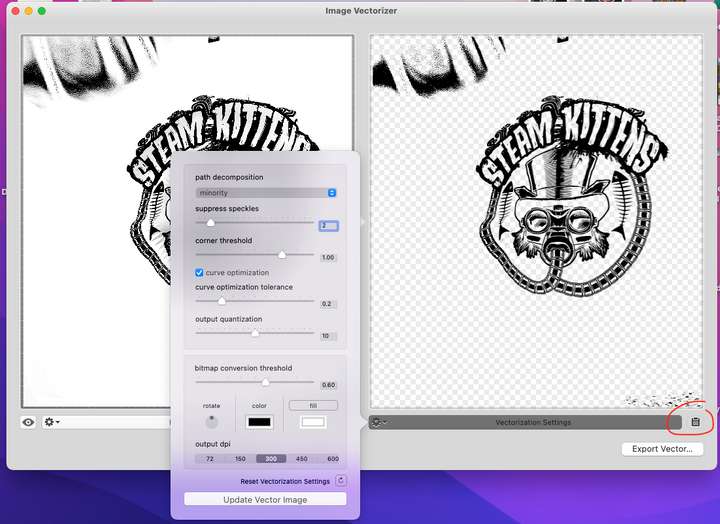Image resolution: width=720 pixels, height=524 pixels.
Task: Click the fill button
Action: [x=313, y=406]
